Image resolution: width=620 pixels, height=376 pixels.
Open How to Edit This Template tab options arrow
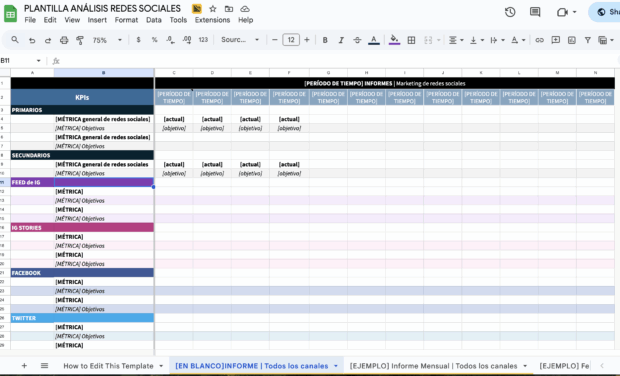click(x=161, y=366)
